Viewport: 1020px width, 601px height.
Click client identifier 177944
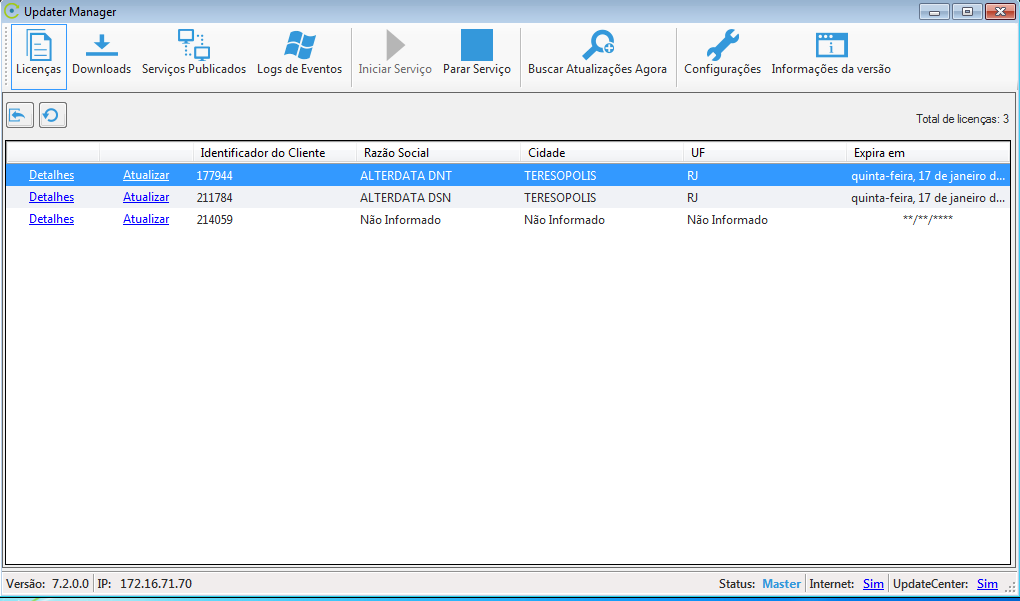[x=214, y=176]
